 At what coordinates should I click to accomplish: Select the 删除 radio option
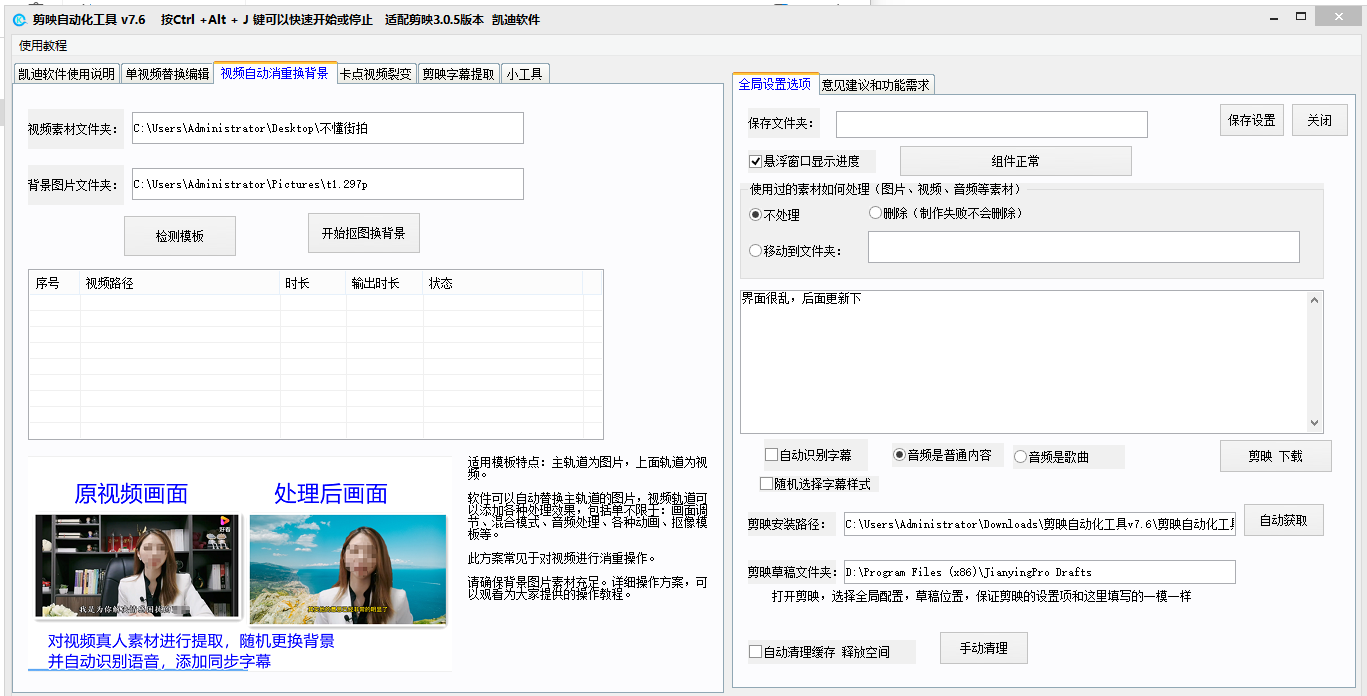[876, 213]
